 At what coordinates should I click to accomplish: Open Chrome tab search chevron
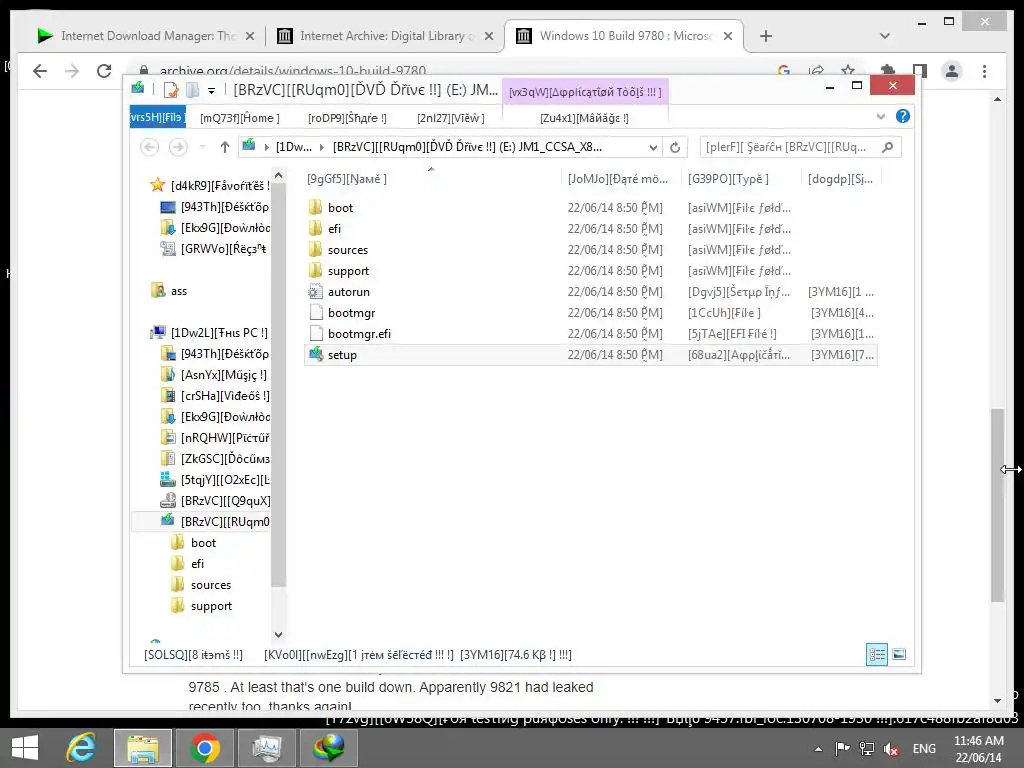coord(884,36)
